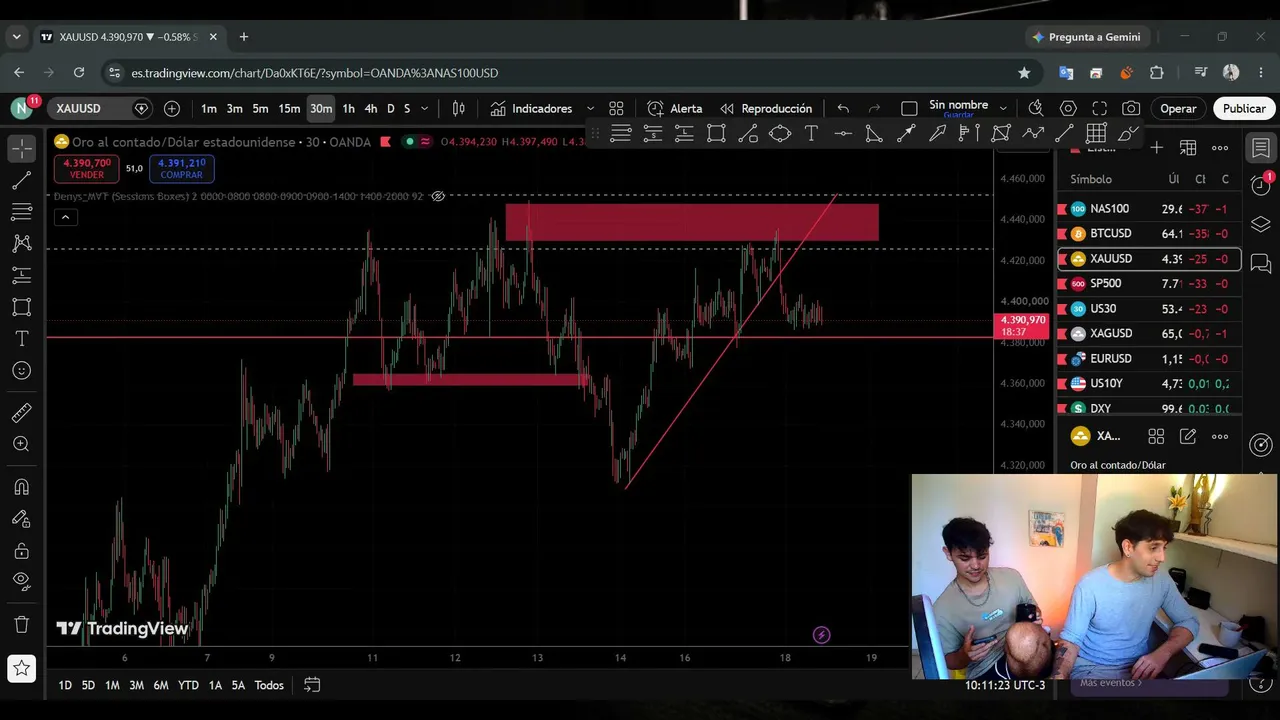The width and height of the screenshot is (1280, 720).
Task: Open the candlestick chart type selector
Action: point(459,108)
